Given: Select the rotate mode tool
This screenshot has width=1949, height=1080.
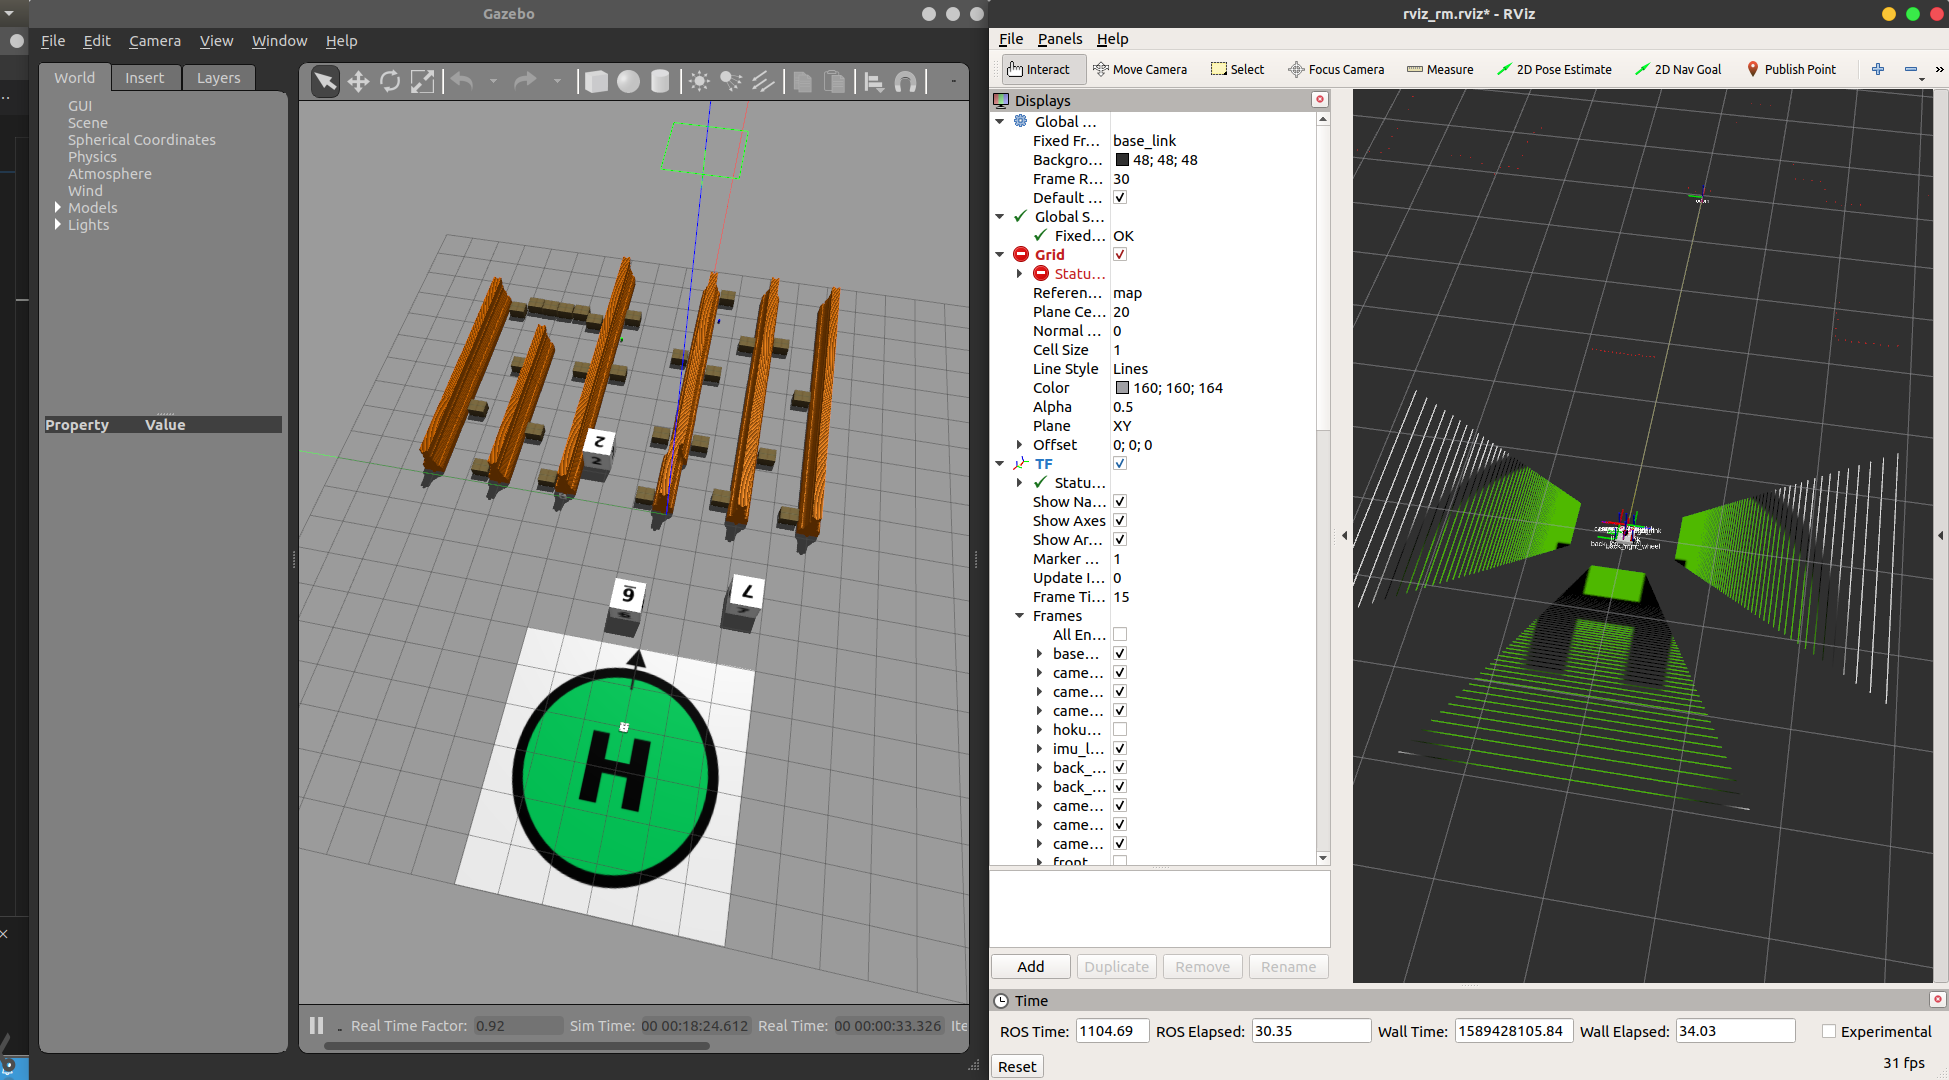Looking at the screenshot, I should 390,82.
